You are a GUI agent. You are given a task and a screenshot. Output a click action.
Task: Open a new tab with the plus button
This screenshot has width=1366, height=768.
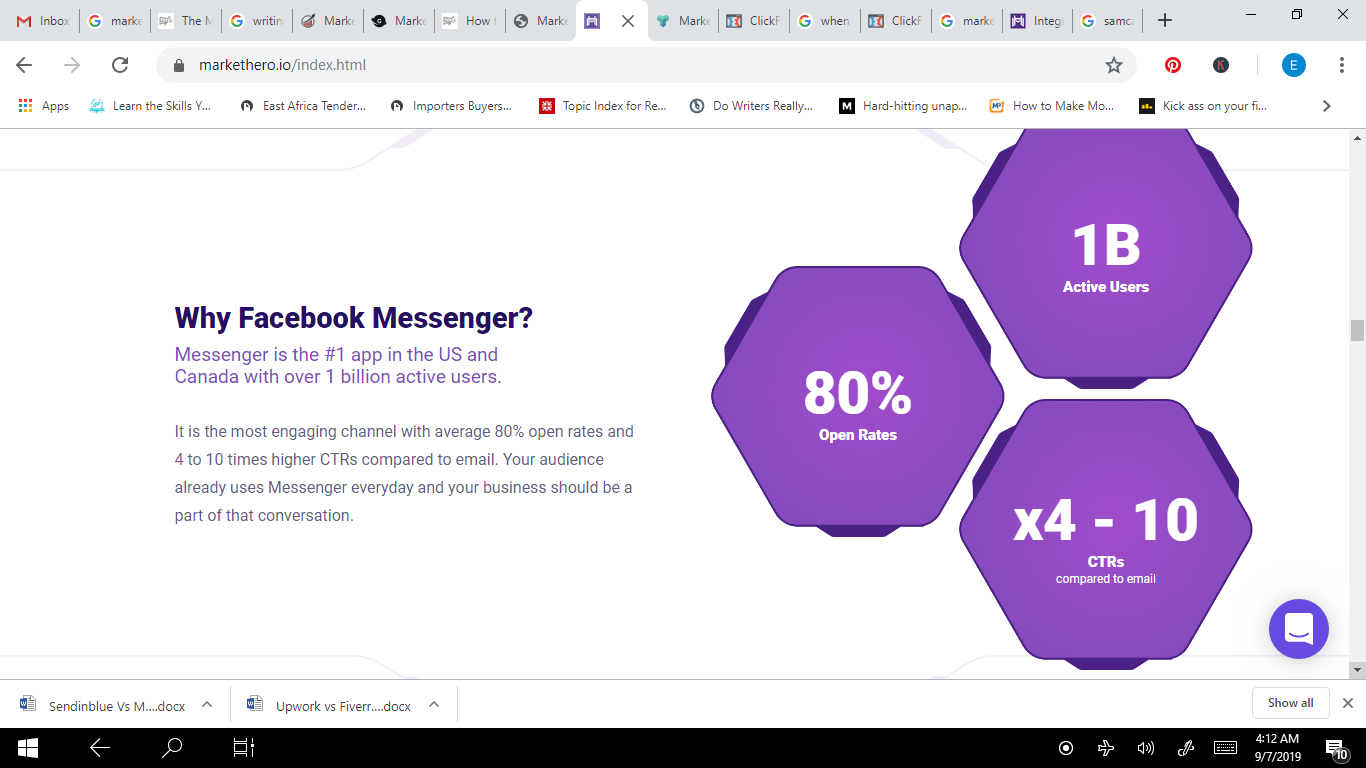point(1164,21)
